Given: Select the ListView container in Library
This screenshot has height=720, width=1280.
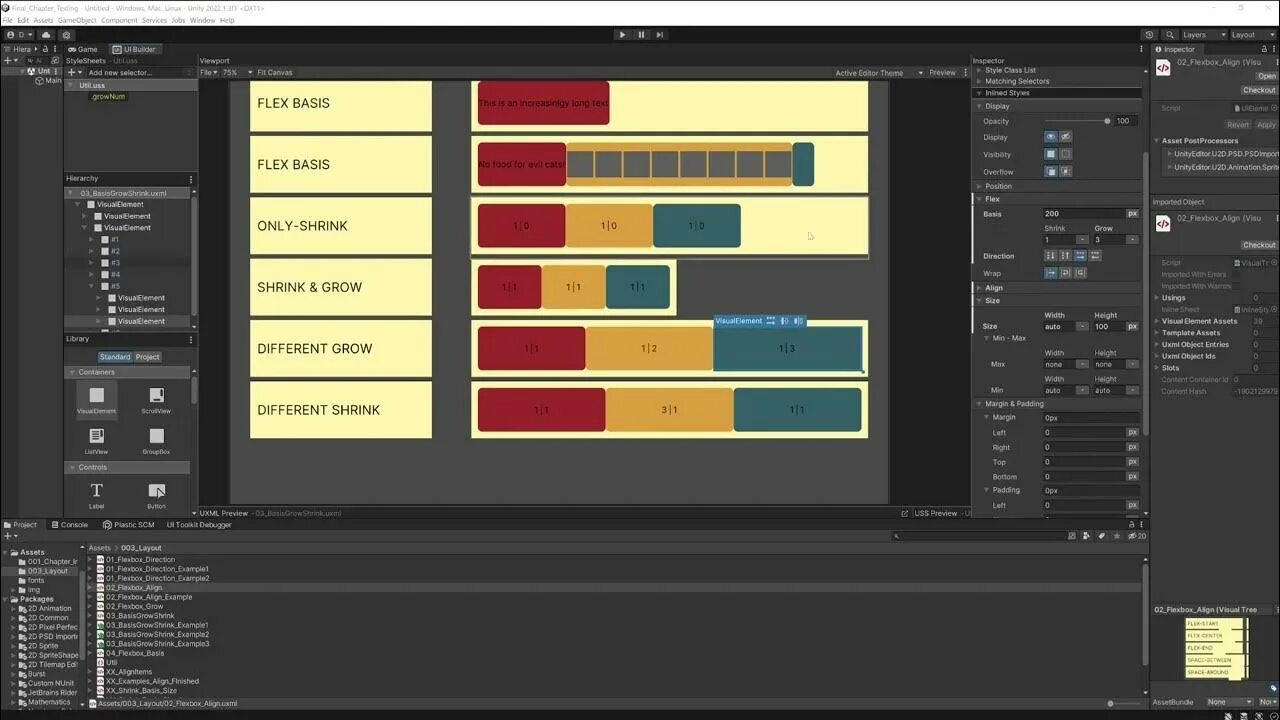Looking at the screenshot, I should (96, 441).
